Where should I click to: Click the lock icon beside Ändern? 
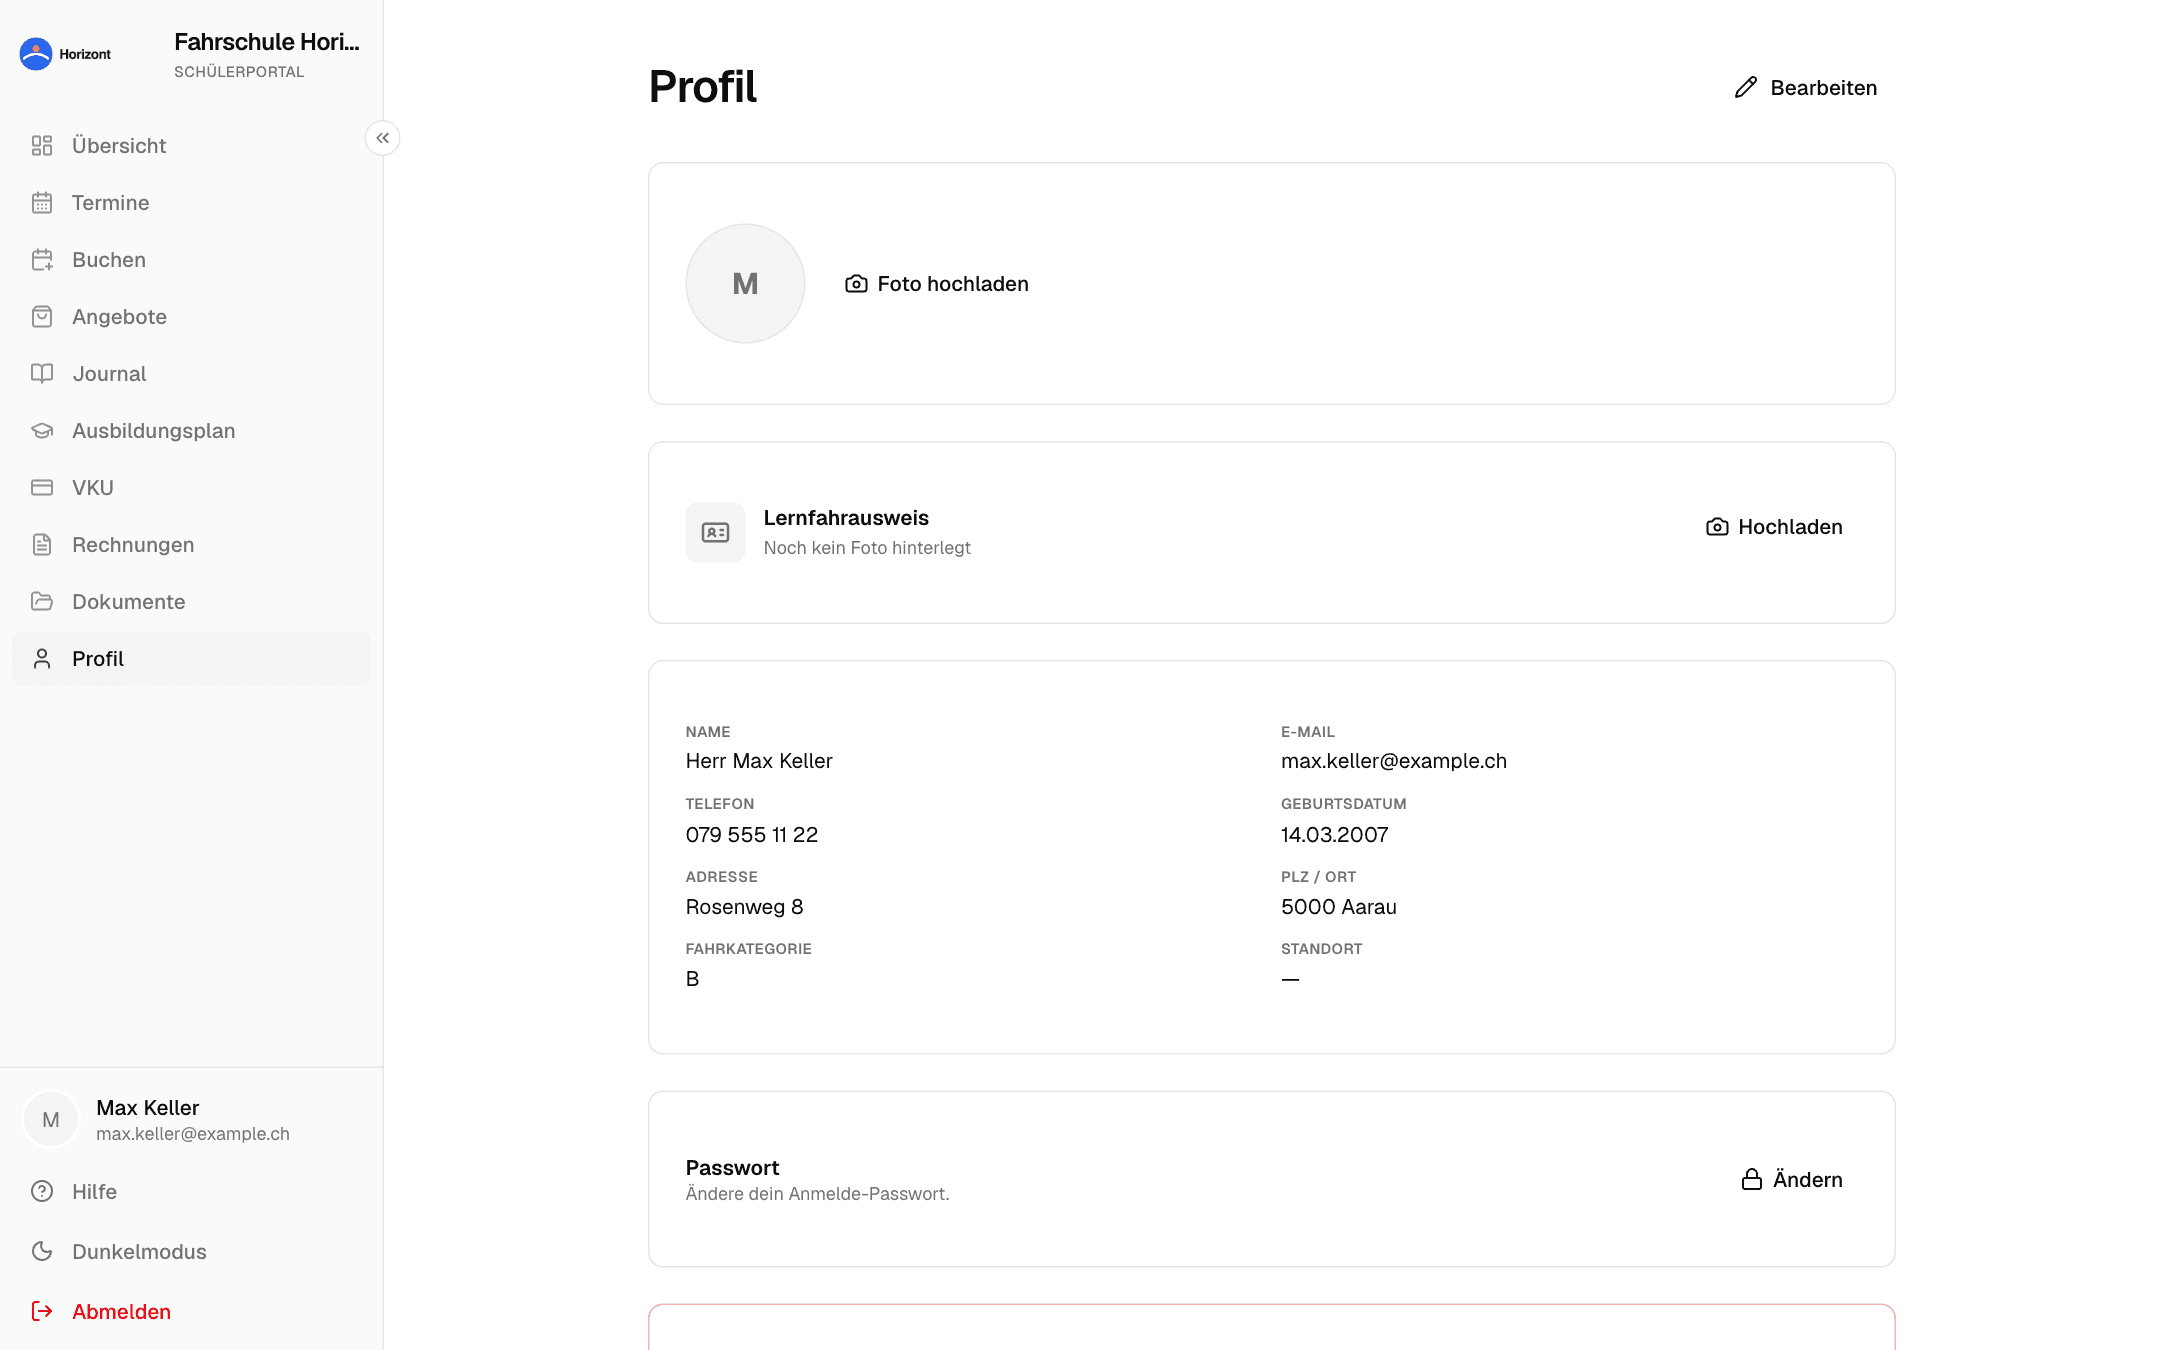(1752, 1180)
